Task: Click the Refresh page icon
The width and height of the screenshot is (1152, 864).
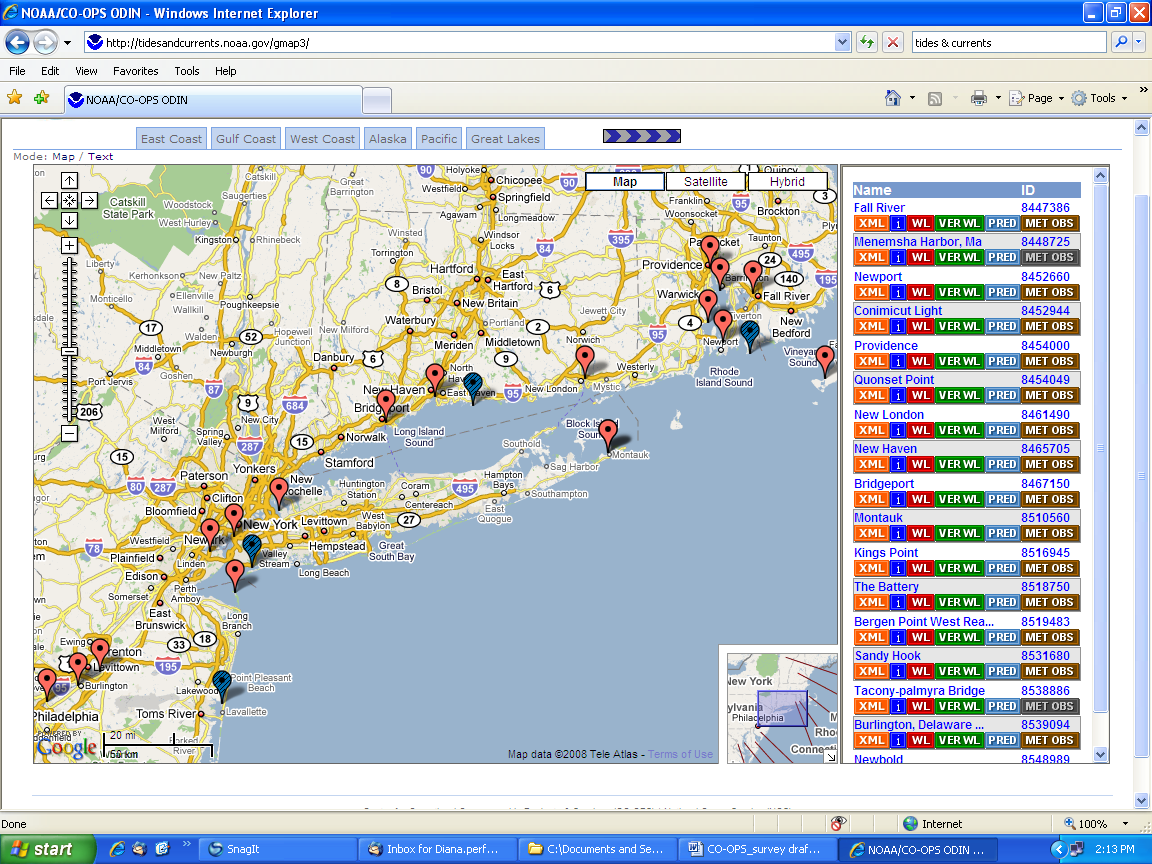Action: click(x=867, y=43)
